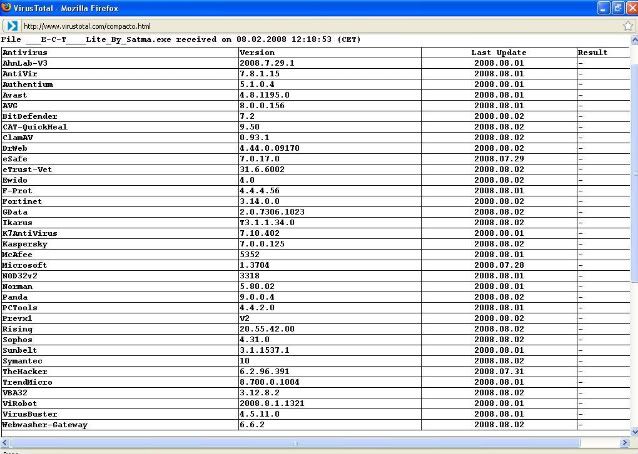638x454 pixels.
Task: Select the Avast antivirus name
Action: pos(15,95)
